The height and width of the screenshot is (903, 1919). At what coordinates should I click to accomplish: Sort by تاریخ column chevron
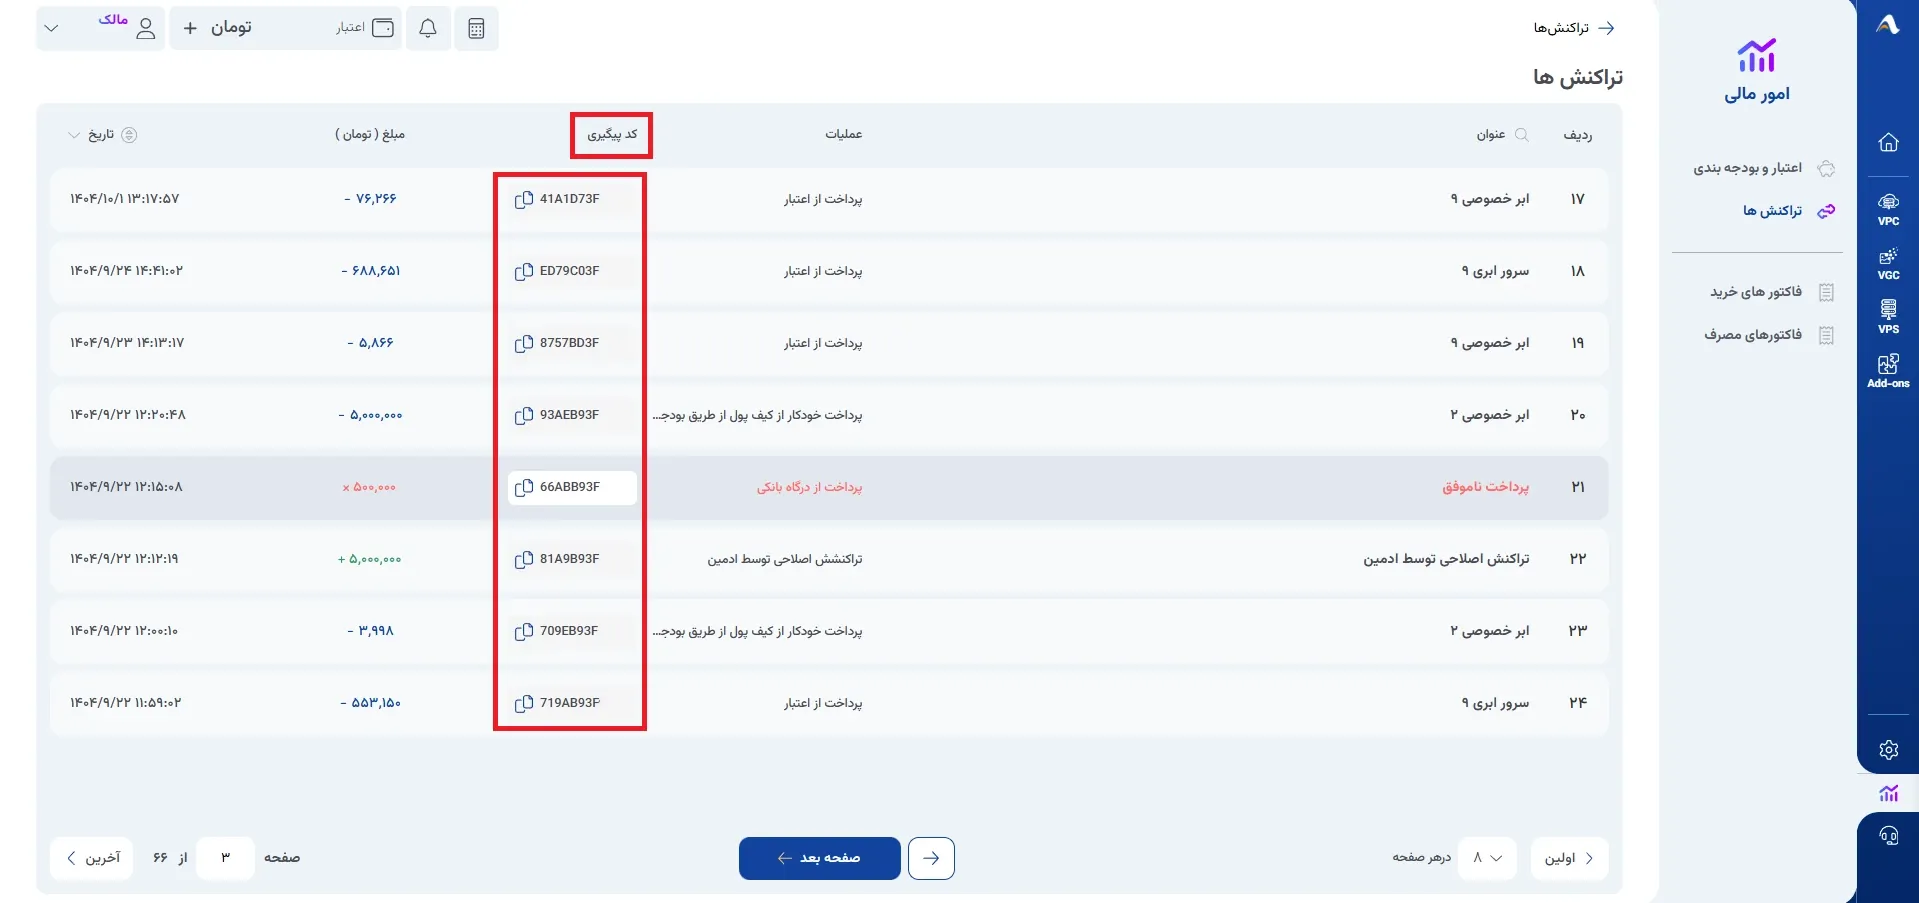point(73,135)
